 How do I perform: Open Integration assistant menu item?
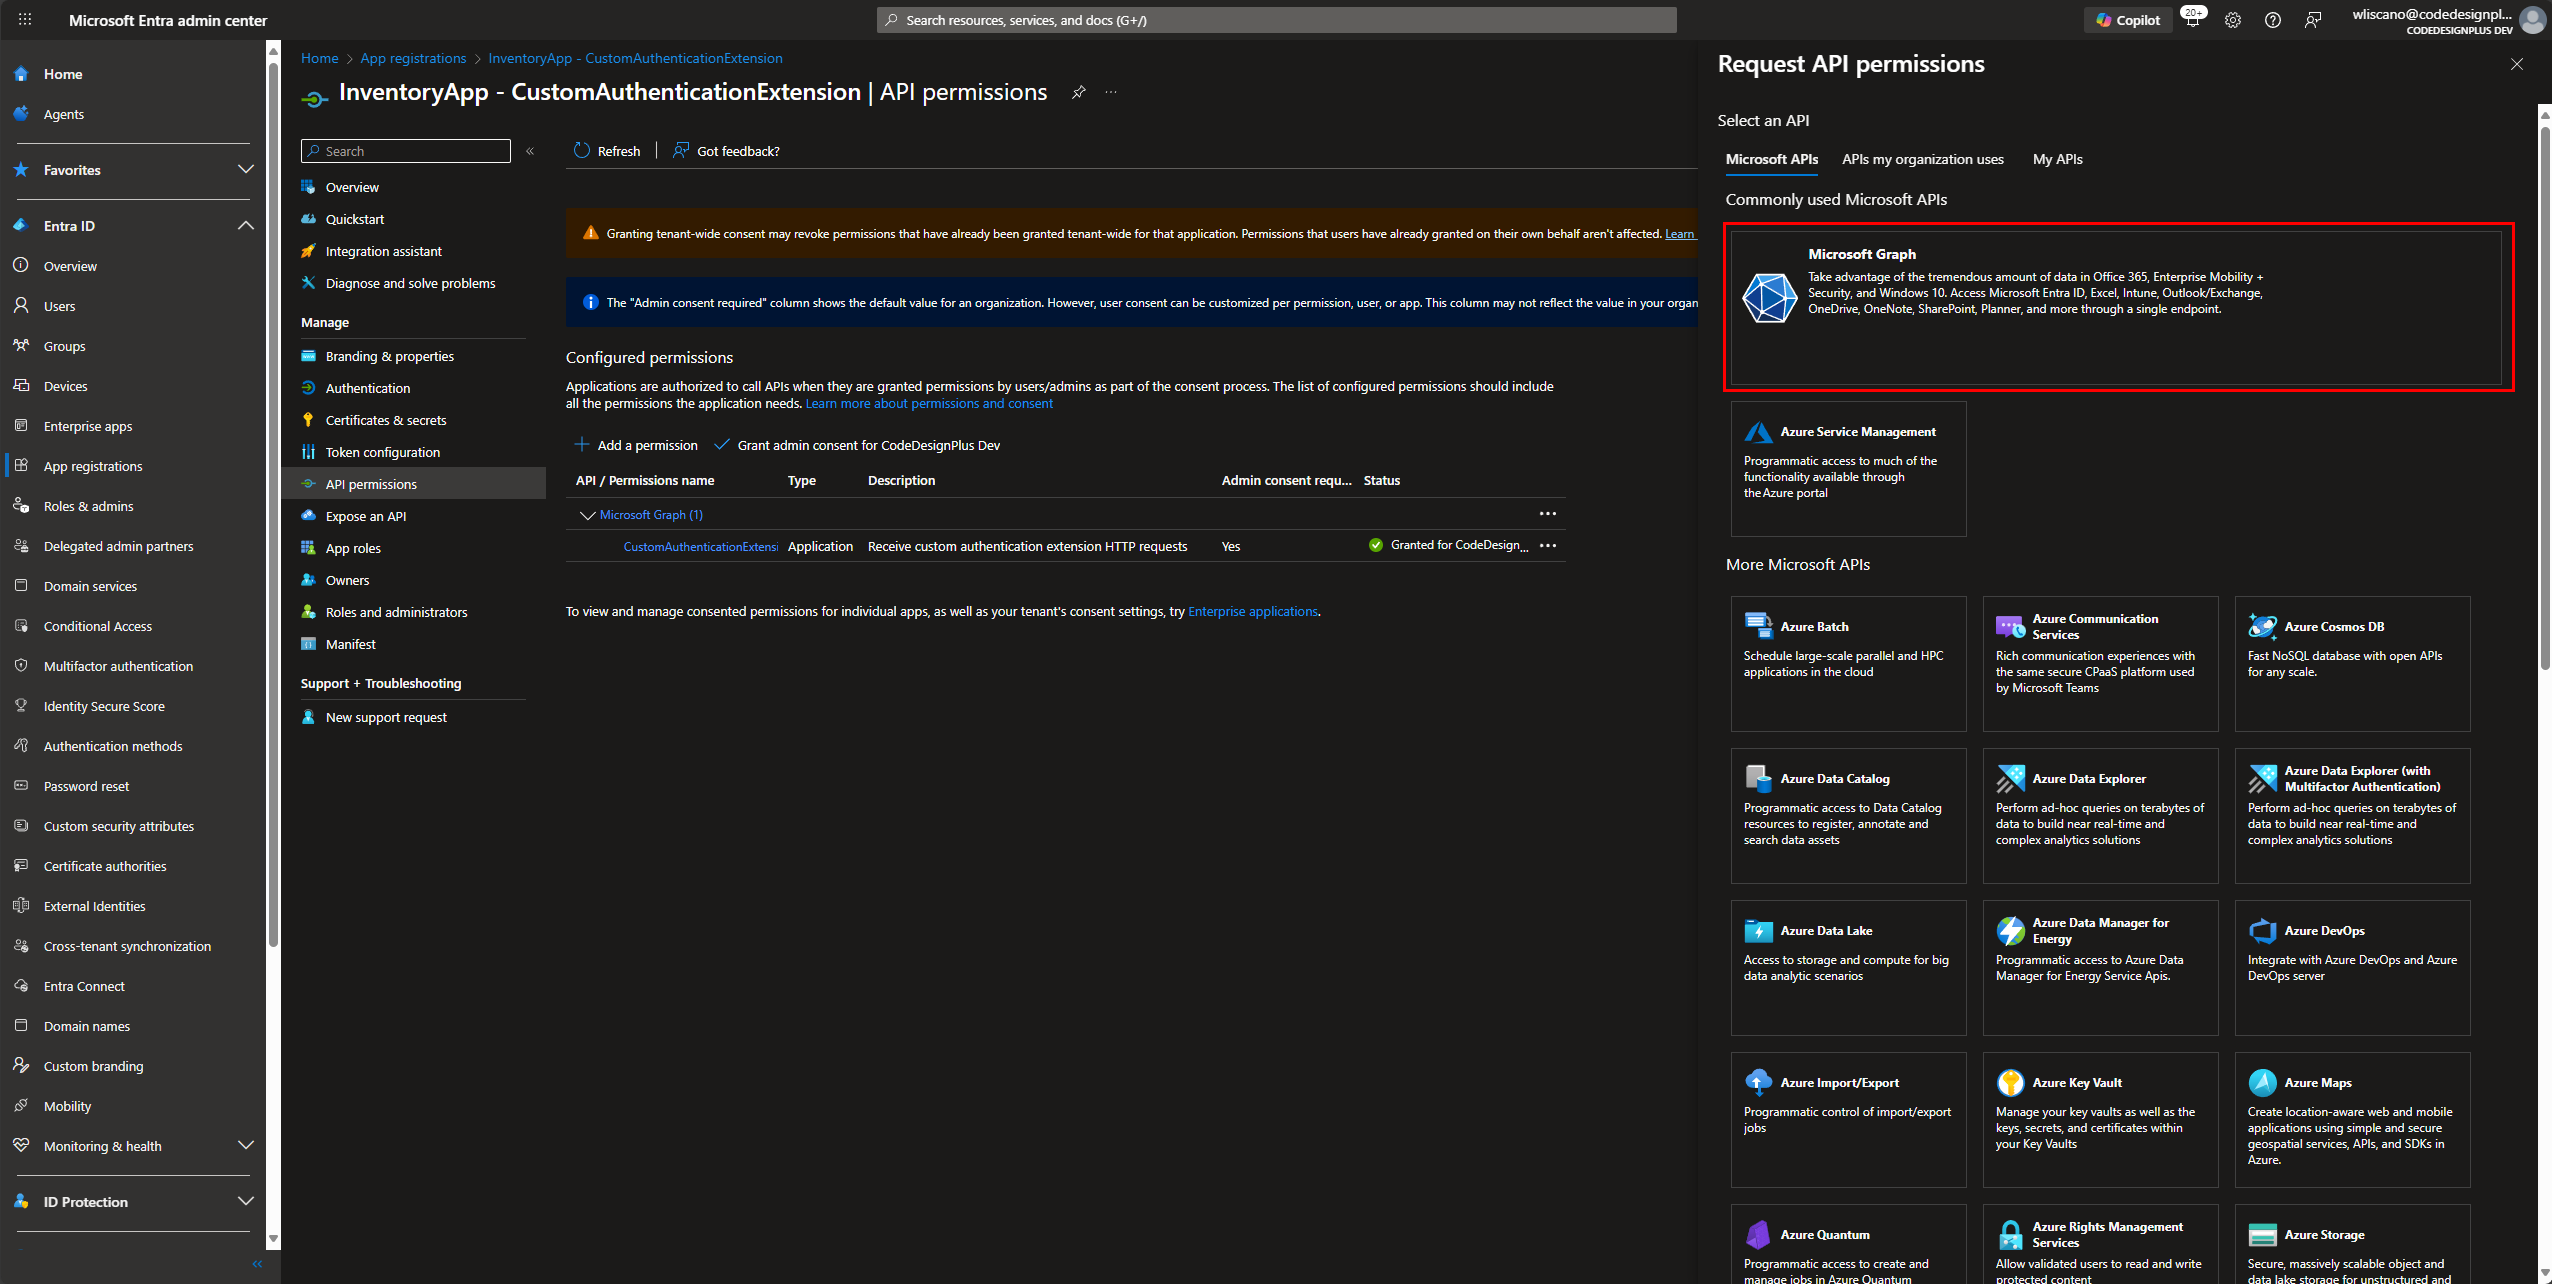[383, 251]
